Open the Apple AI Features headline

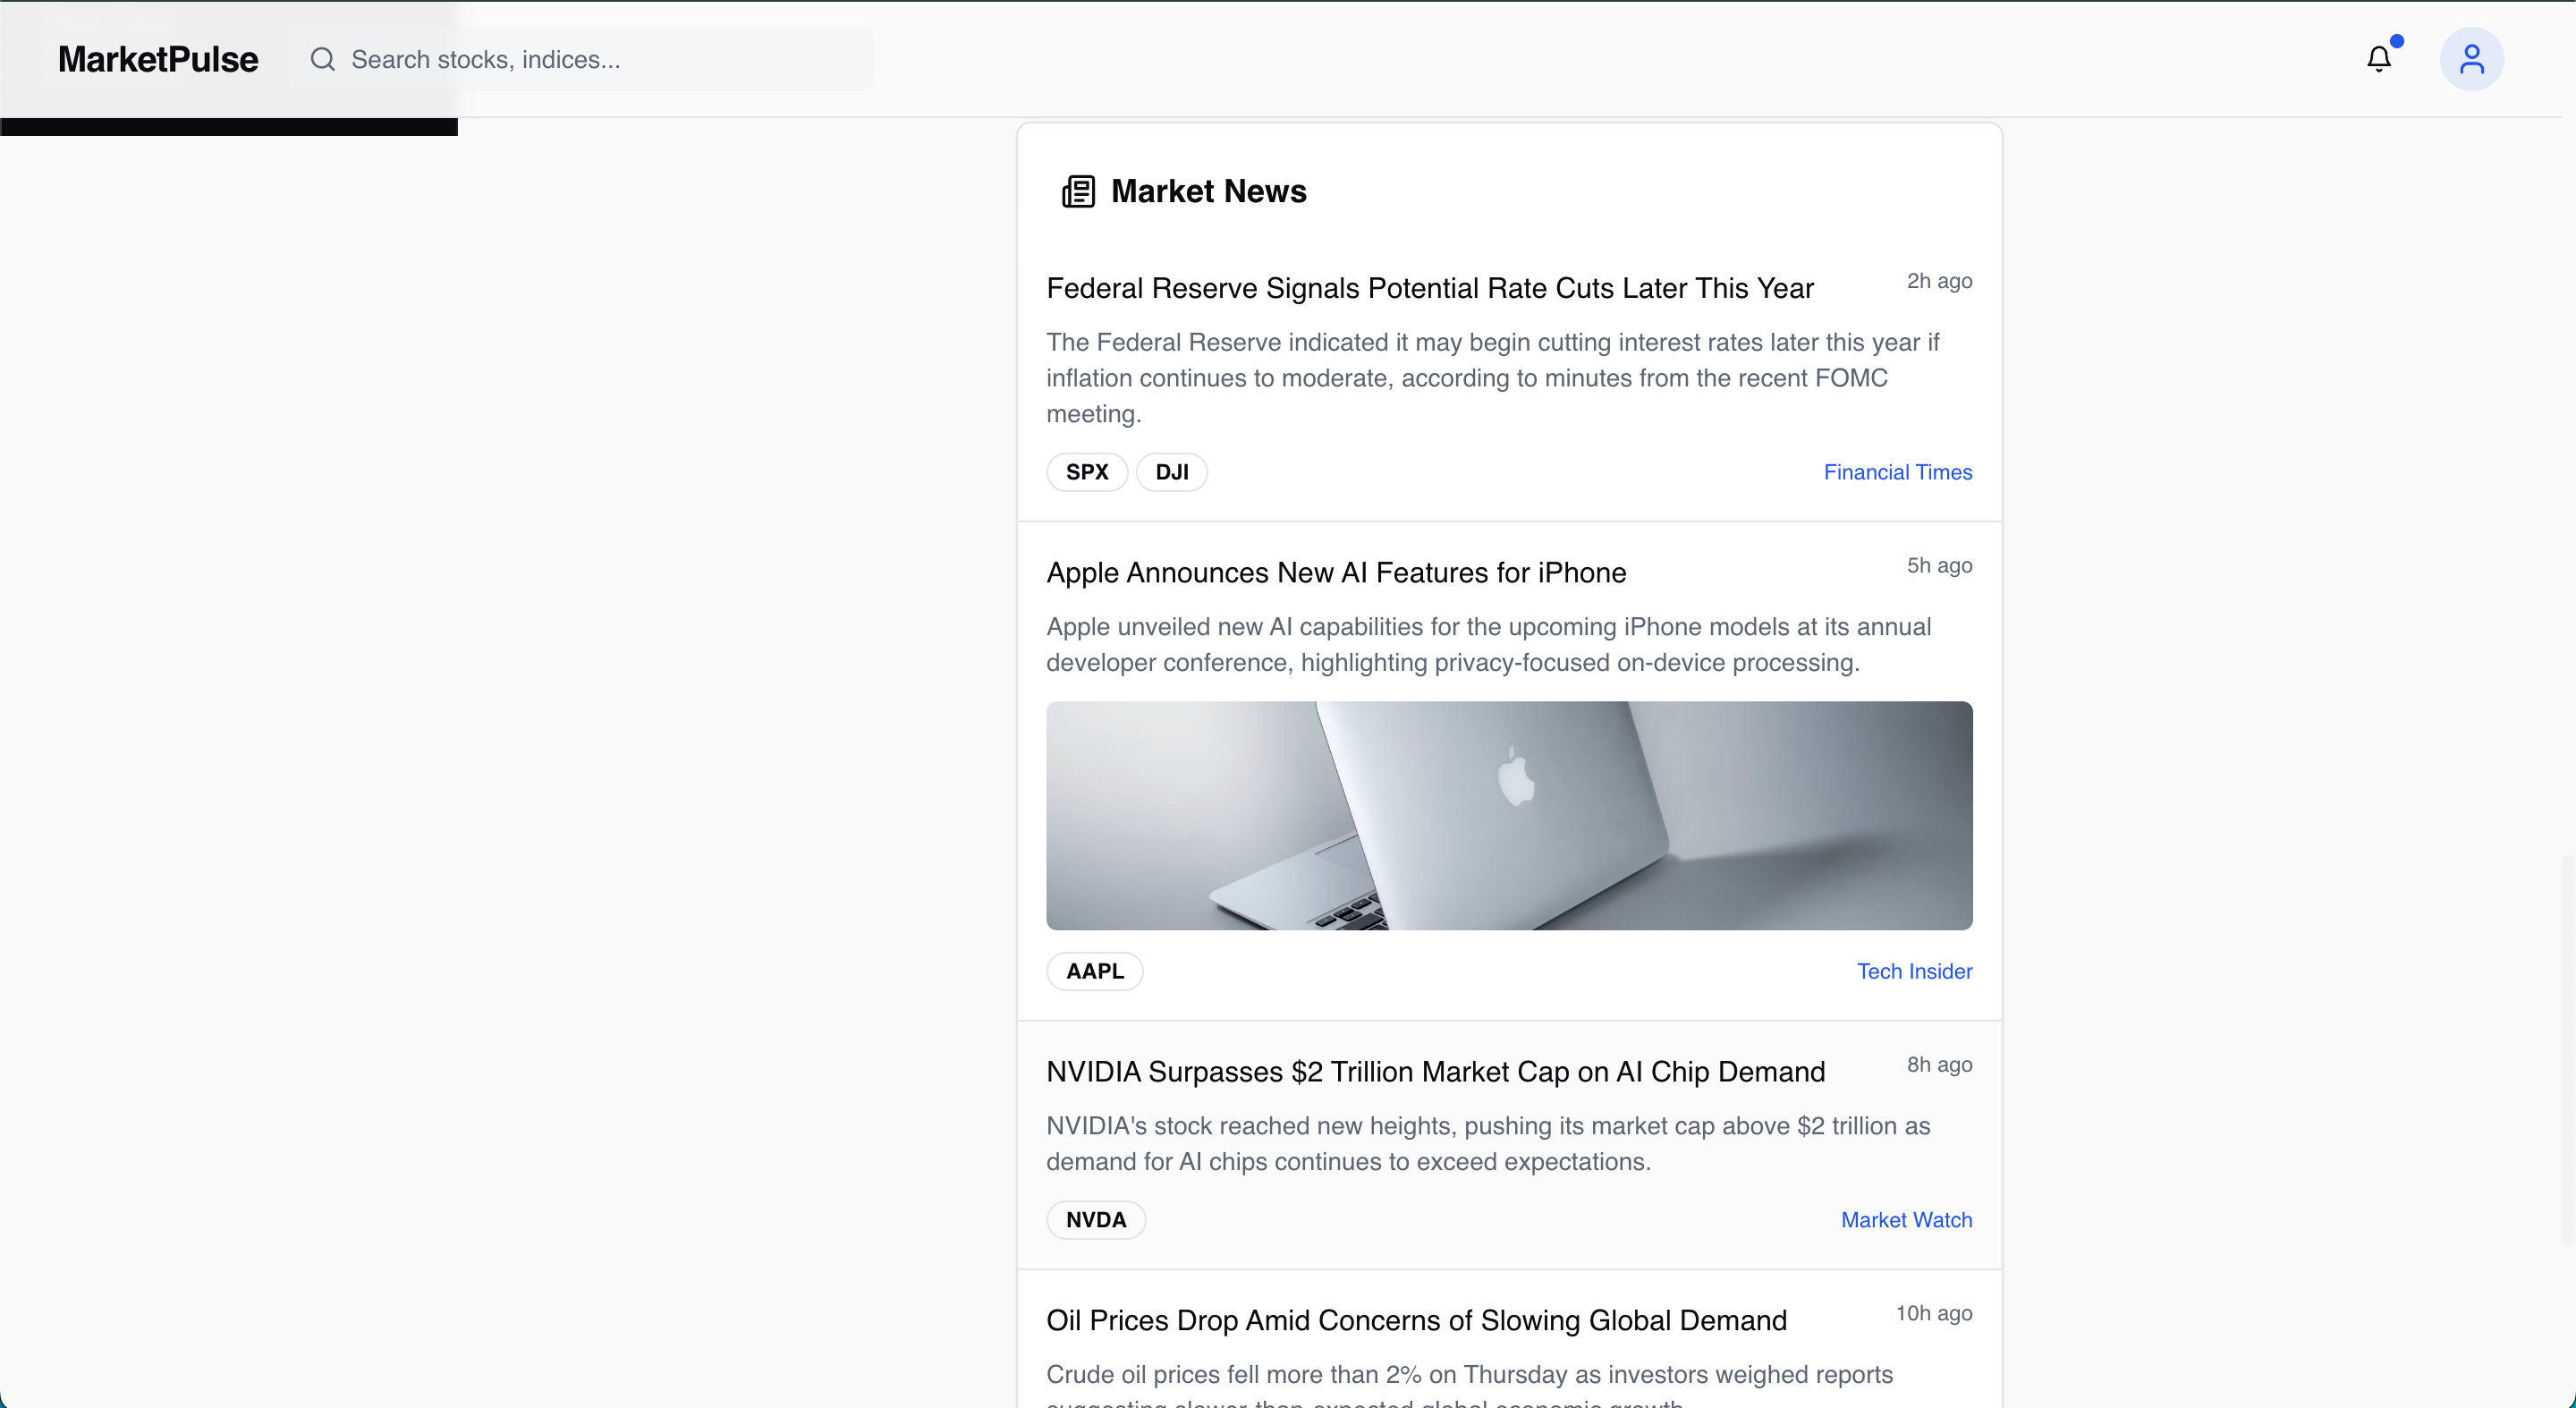pos(1336,572)
